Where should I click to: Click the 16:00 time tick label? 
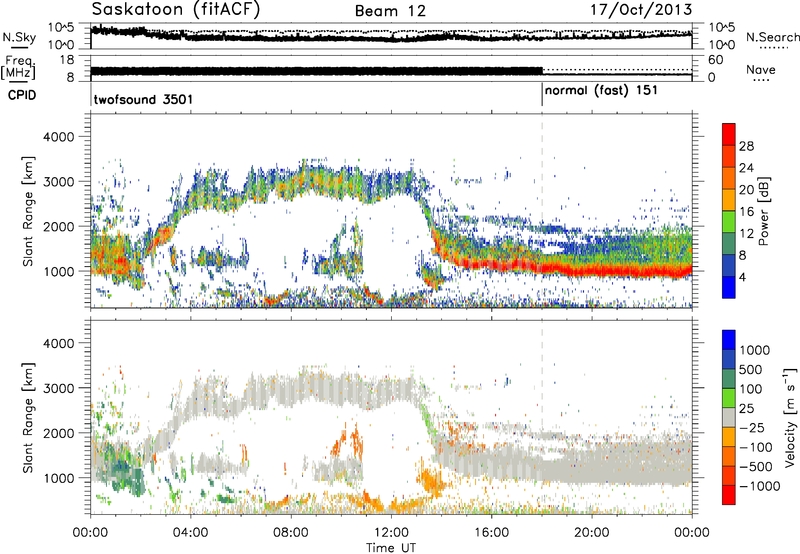(x=491, y=533)
